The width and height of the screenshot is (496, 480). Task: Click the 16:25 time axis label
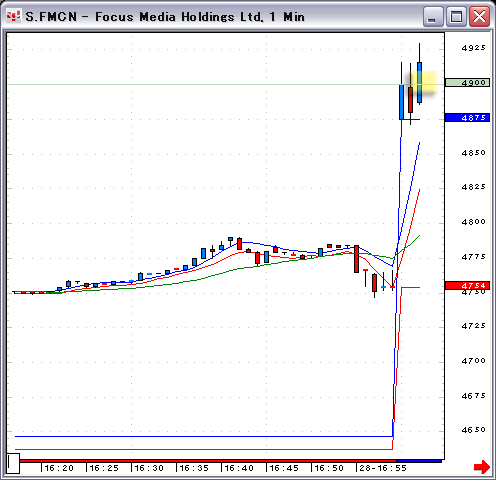click(104, 468)
